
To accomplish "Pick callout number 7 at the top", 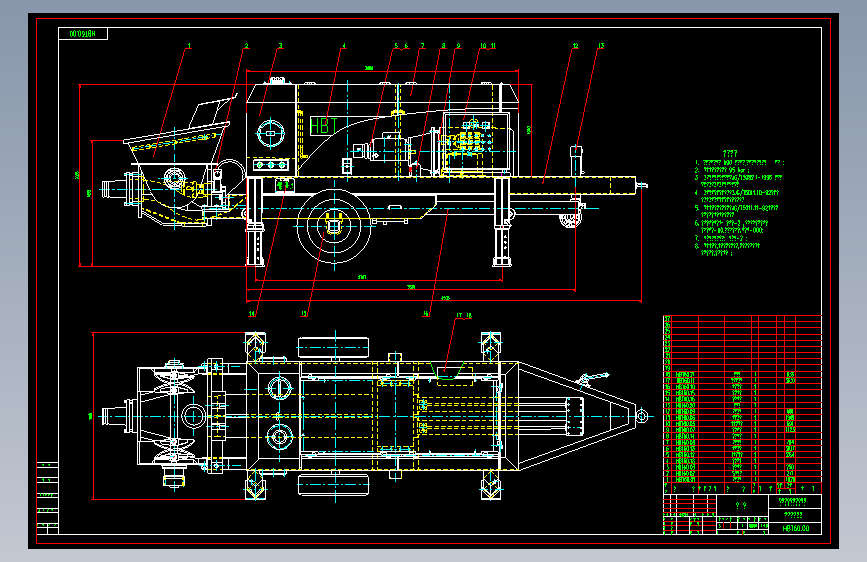I will coord(422,46).
